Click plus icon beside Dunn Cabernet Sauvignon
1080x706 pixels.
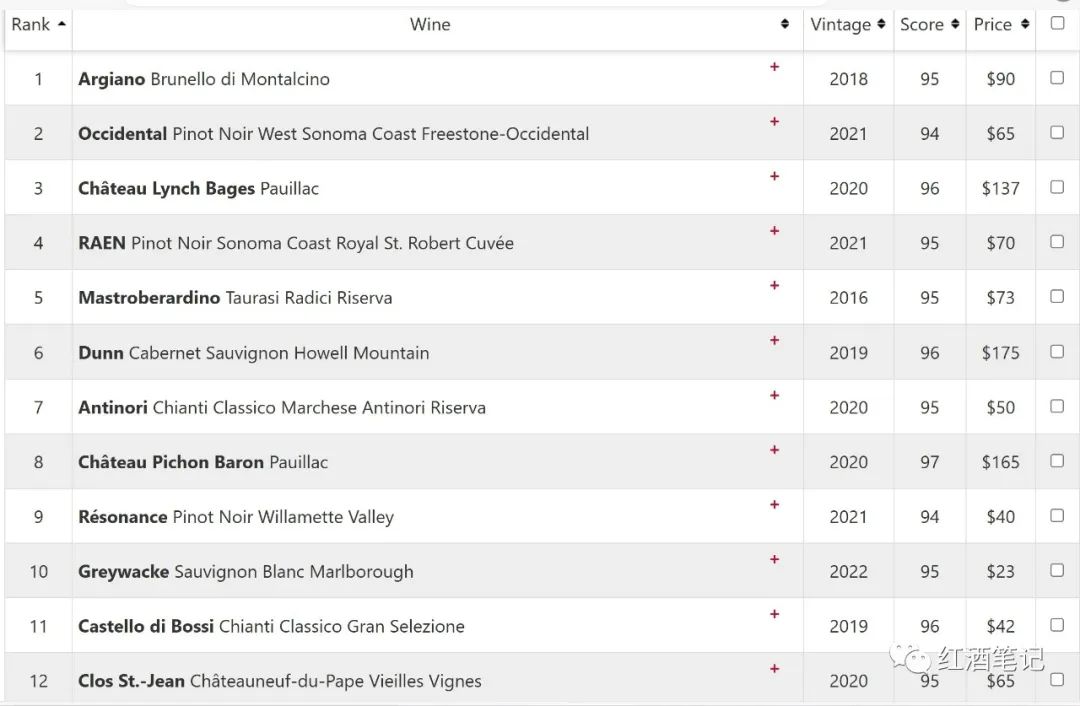[774, 341]
